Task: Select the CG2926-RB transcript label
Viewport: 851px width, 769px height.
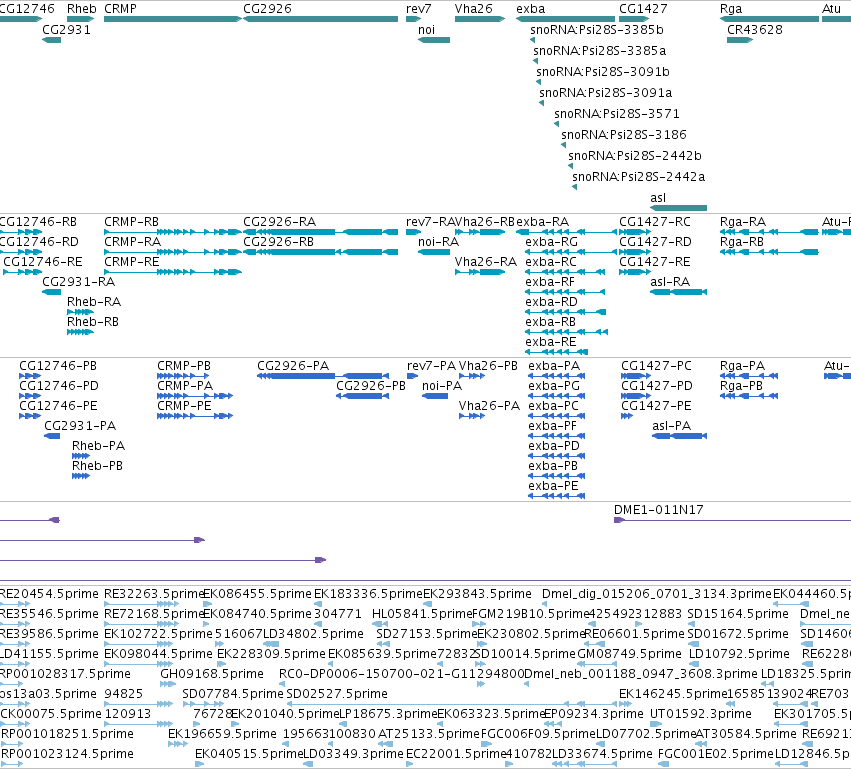Action: 278,242
